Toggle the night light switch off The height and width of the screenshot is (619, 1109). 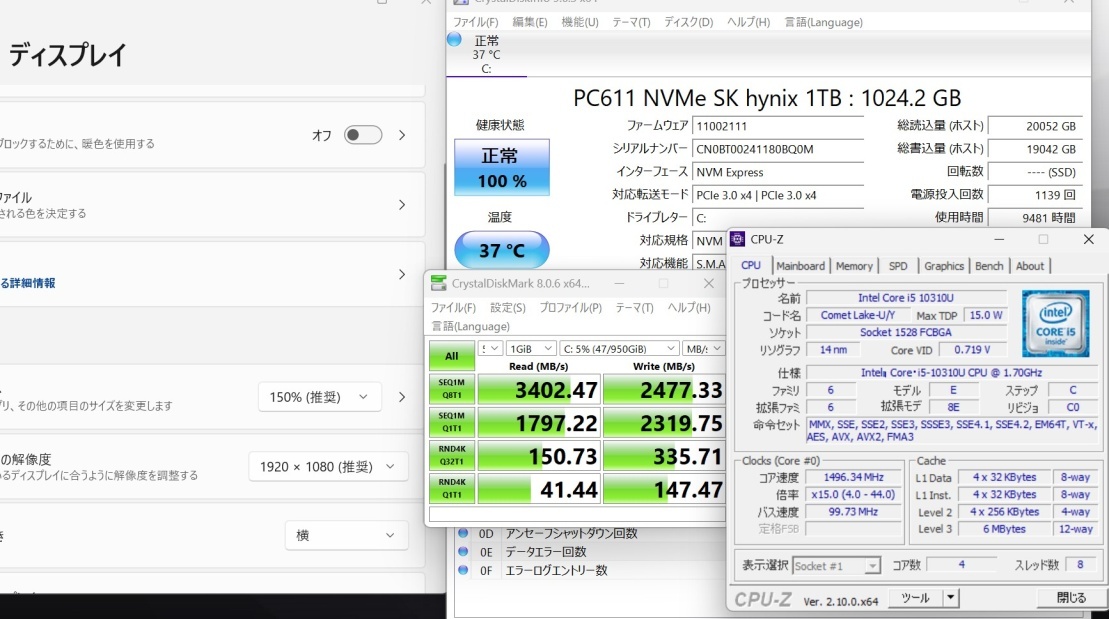[363, 134]
